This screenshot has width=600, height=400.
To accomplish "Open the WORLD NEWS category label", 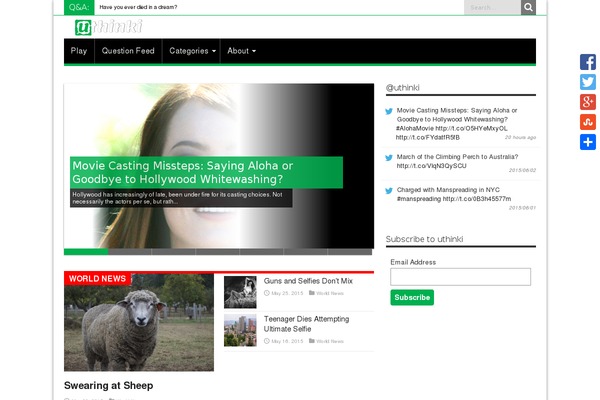I will click(97, 279).
